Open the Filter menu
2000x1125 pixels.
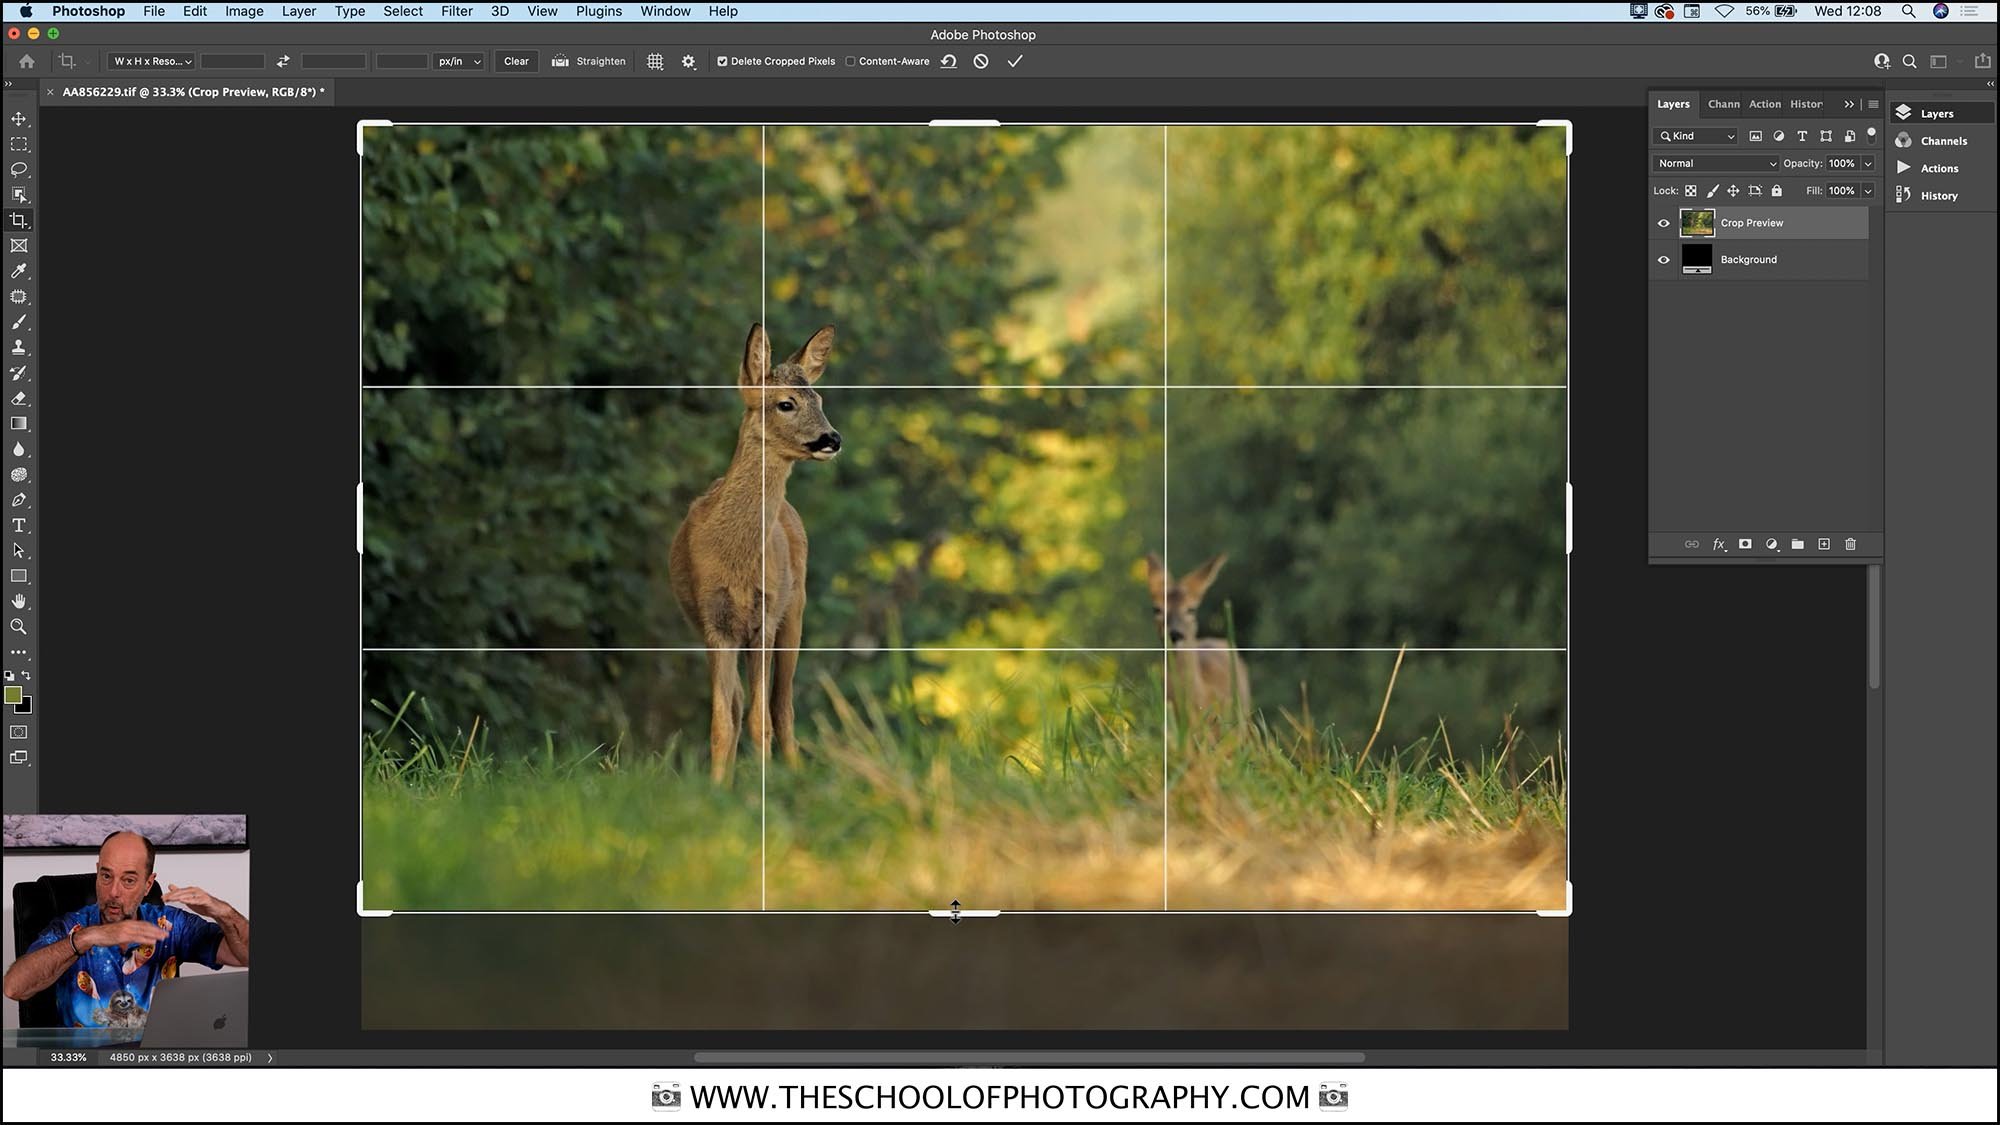point(456,11)
